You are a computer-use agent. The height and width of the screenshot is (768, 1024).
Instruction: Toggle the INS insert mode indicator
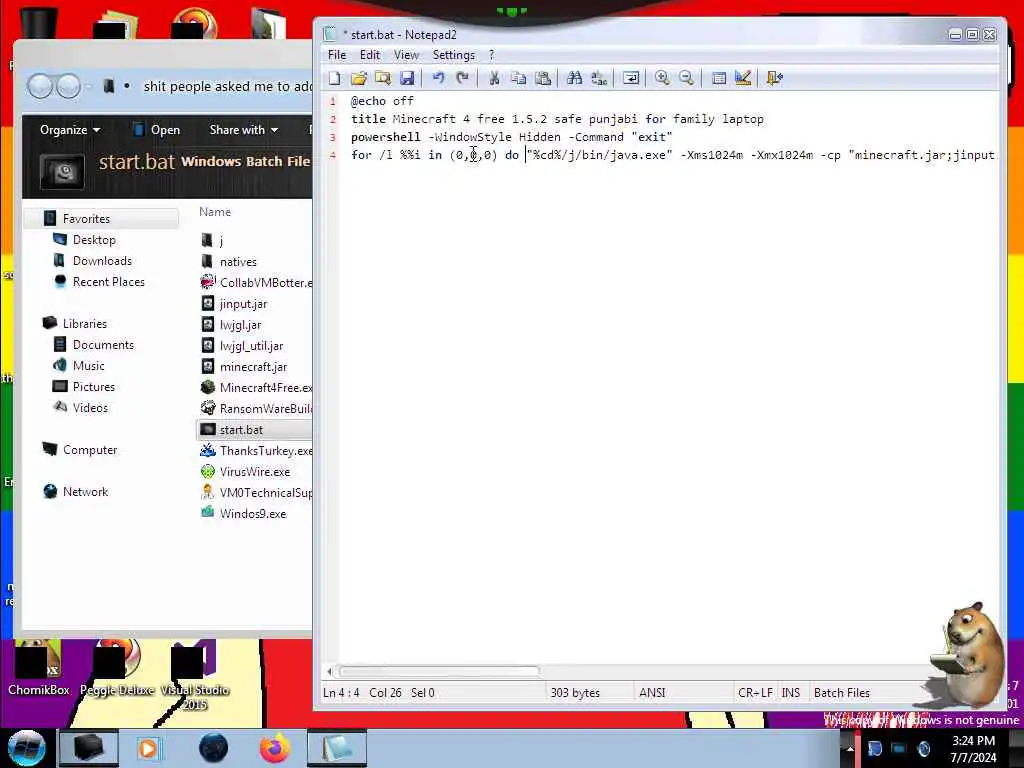click(x=790, y=692)
